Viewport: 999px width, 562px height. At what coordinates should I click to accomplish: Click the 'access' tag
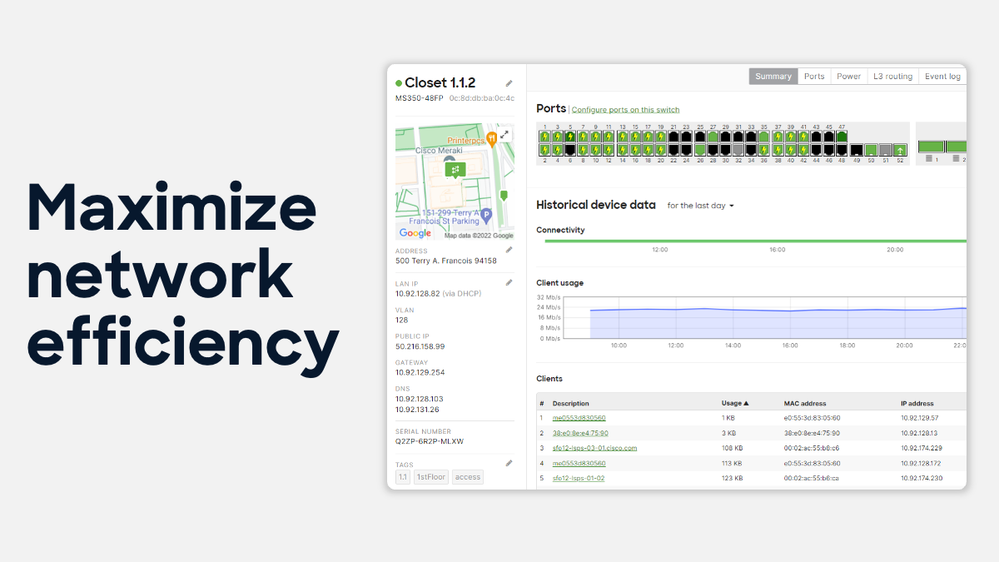click(467, 477)
